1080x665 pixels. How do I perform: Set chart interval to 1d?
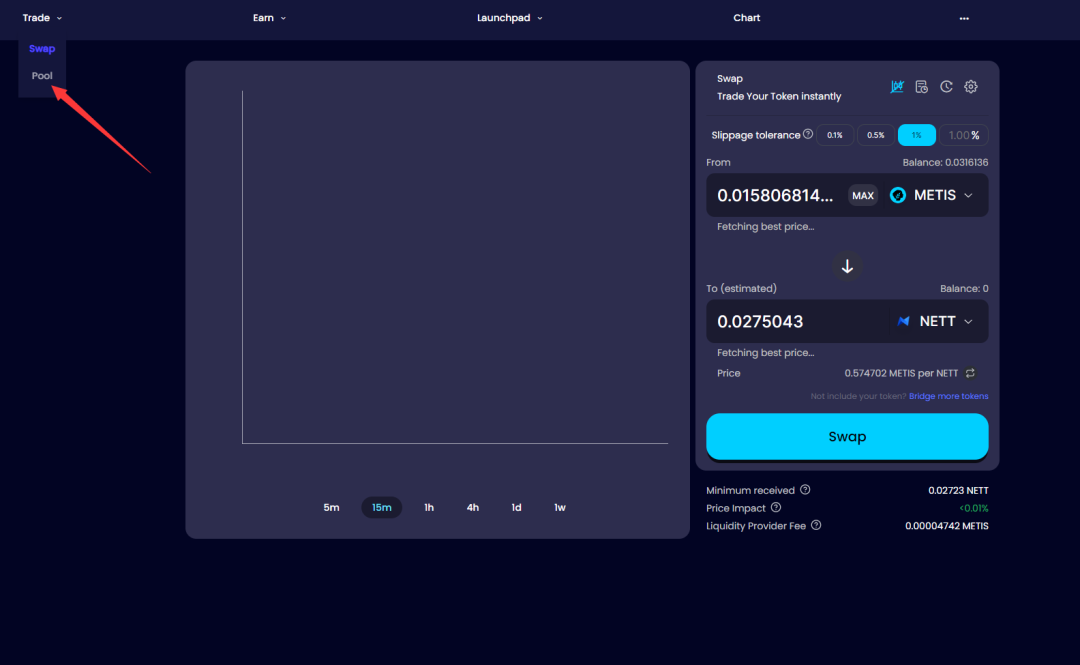tap(516, 507)
